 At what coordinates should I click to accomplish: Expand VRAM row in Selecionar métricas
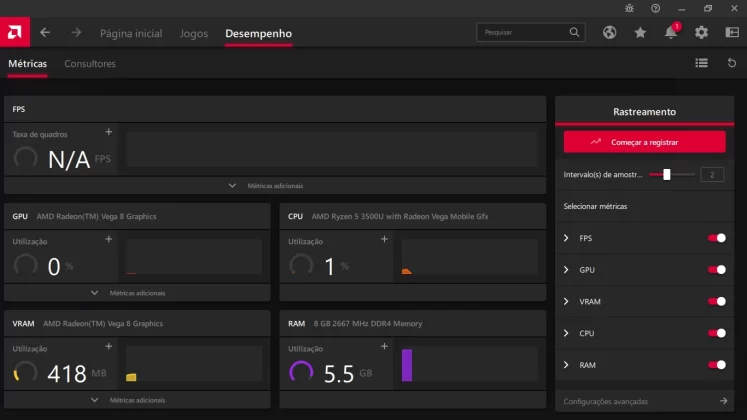click(566, 301)
